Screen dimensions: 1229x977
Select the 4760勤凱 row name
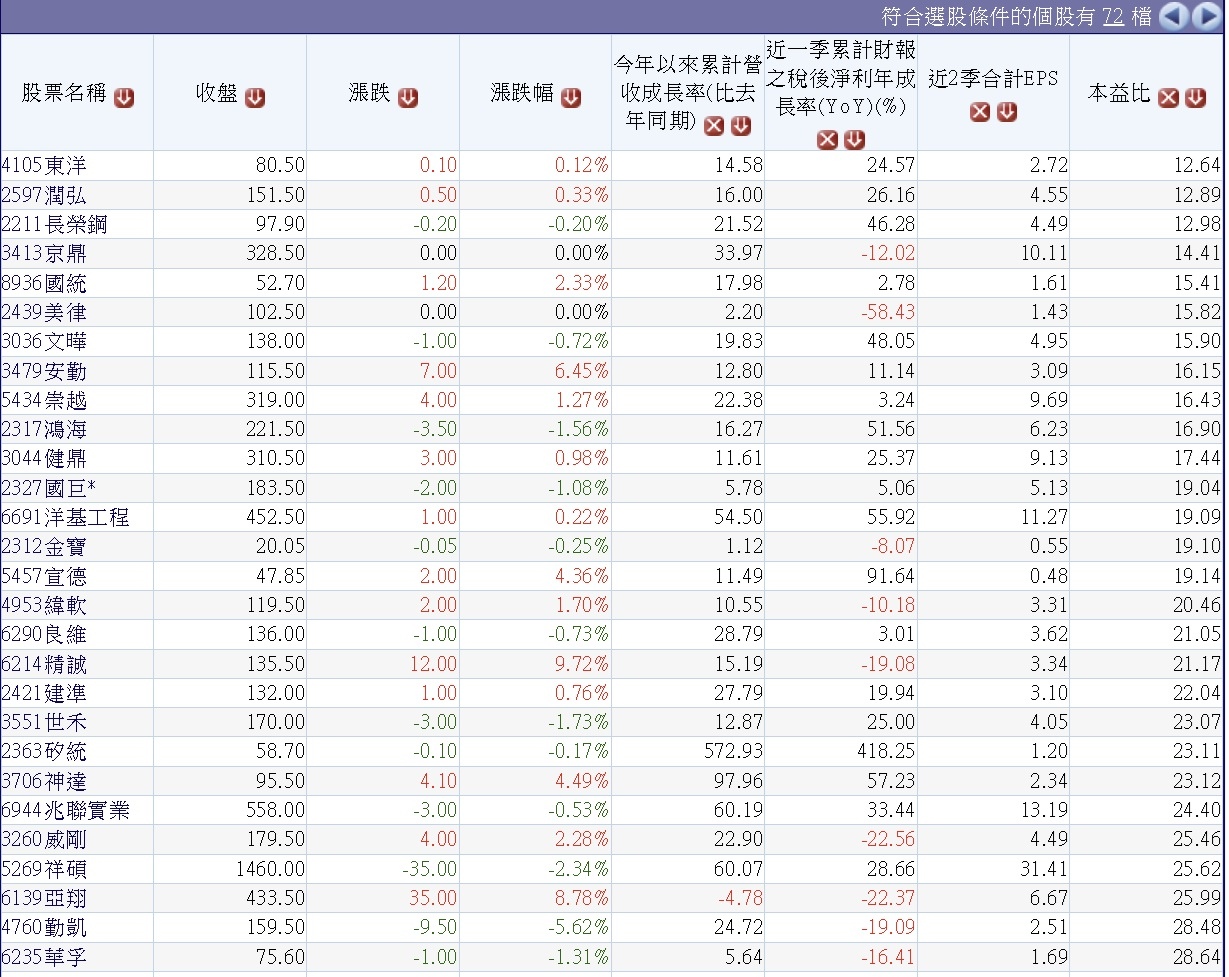pyautogui.click(x=44, y=927)
